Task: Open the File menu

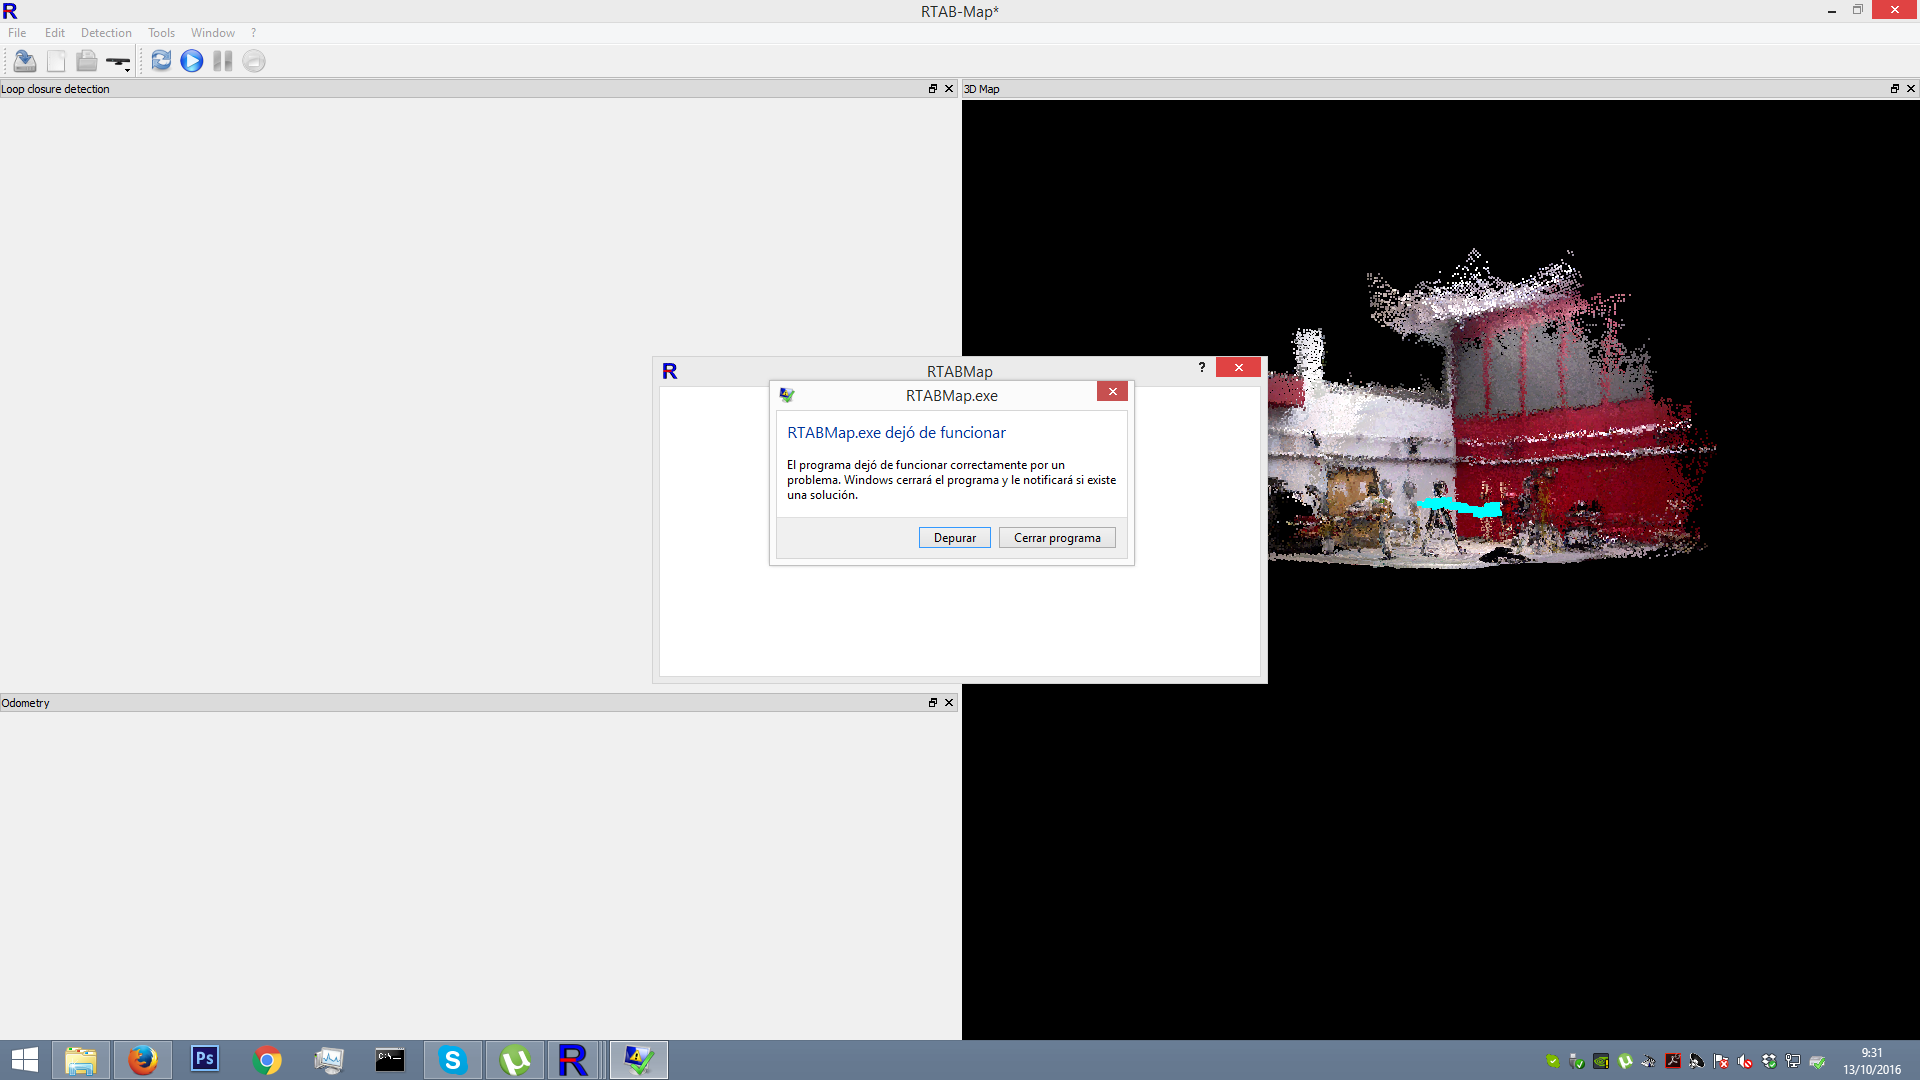Action: 17,33
